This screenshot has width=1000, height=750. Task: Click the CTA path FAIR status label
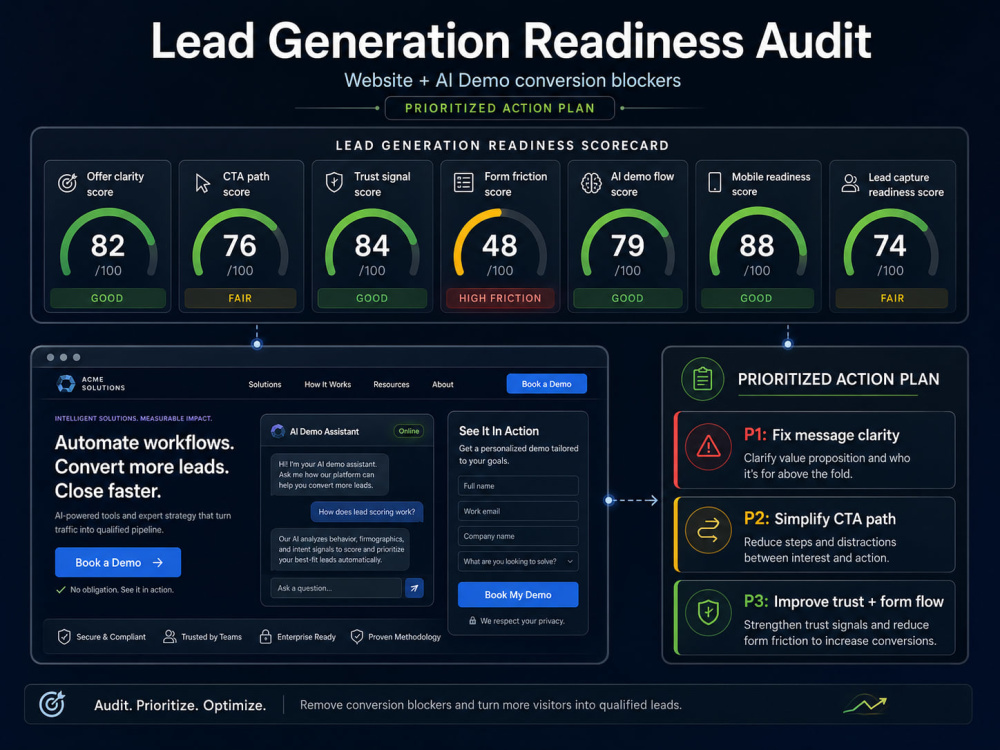(240, 298)
